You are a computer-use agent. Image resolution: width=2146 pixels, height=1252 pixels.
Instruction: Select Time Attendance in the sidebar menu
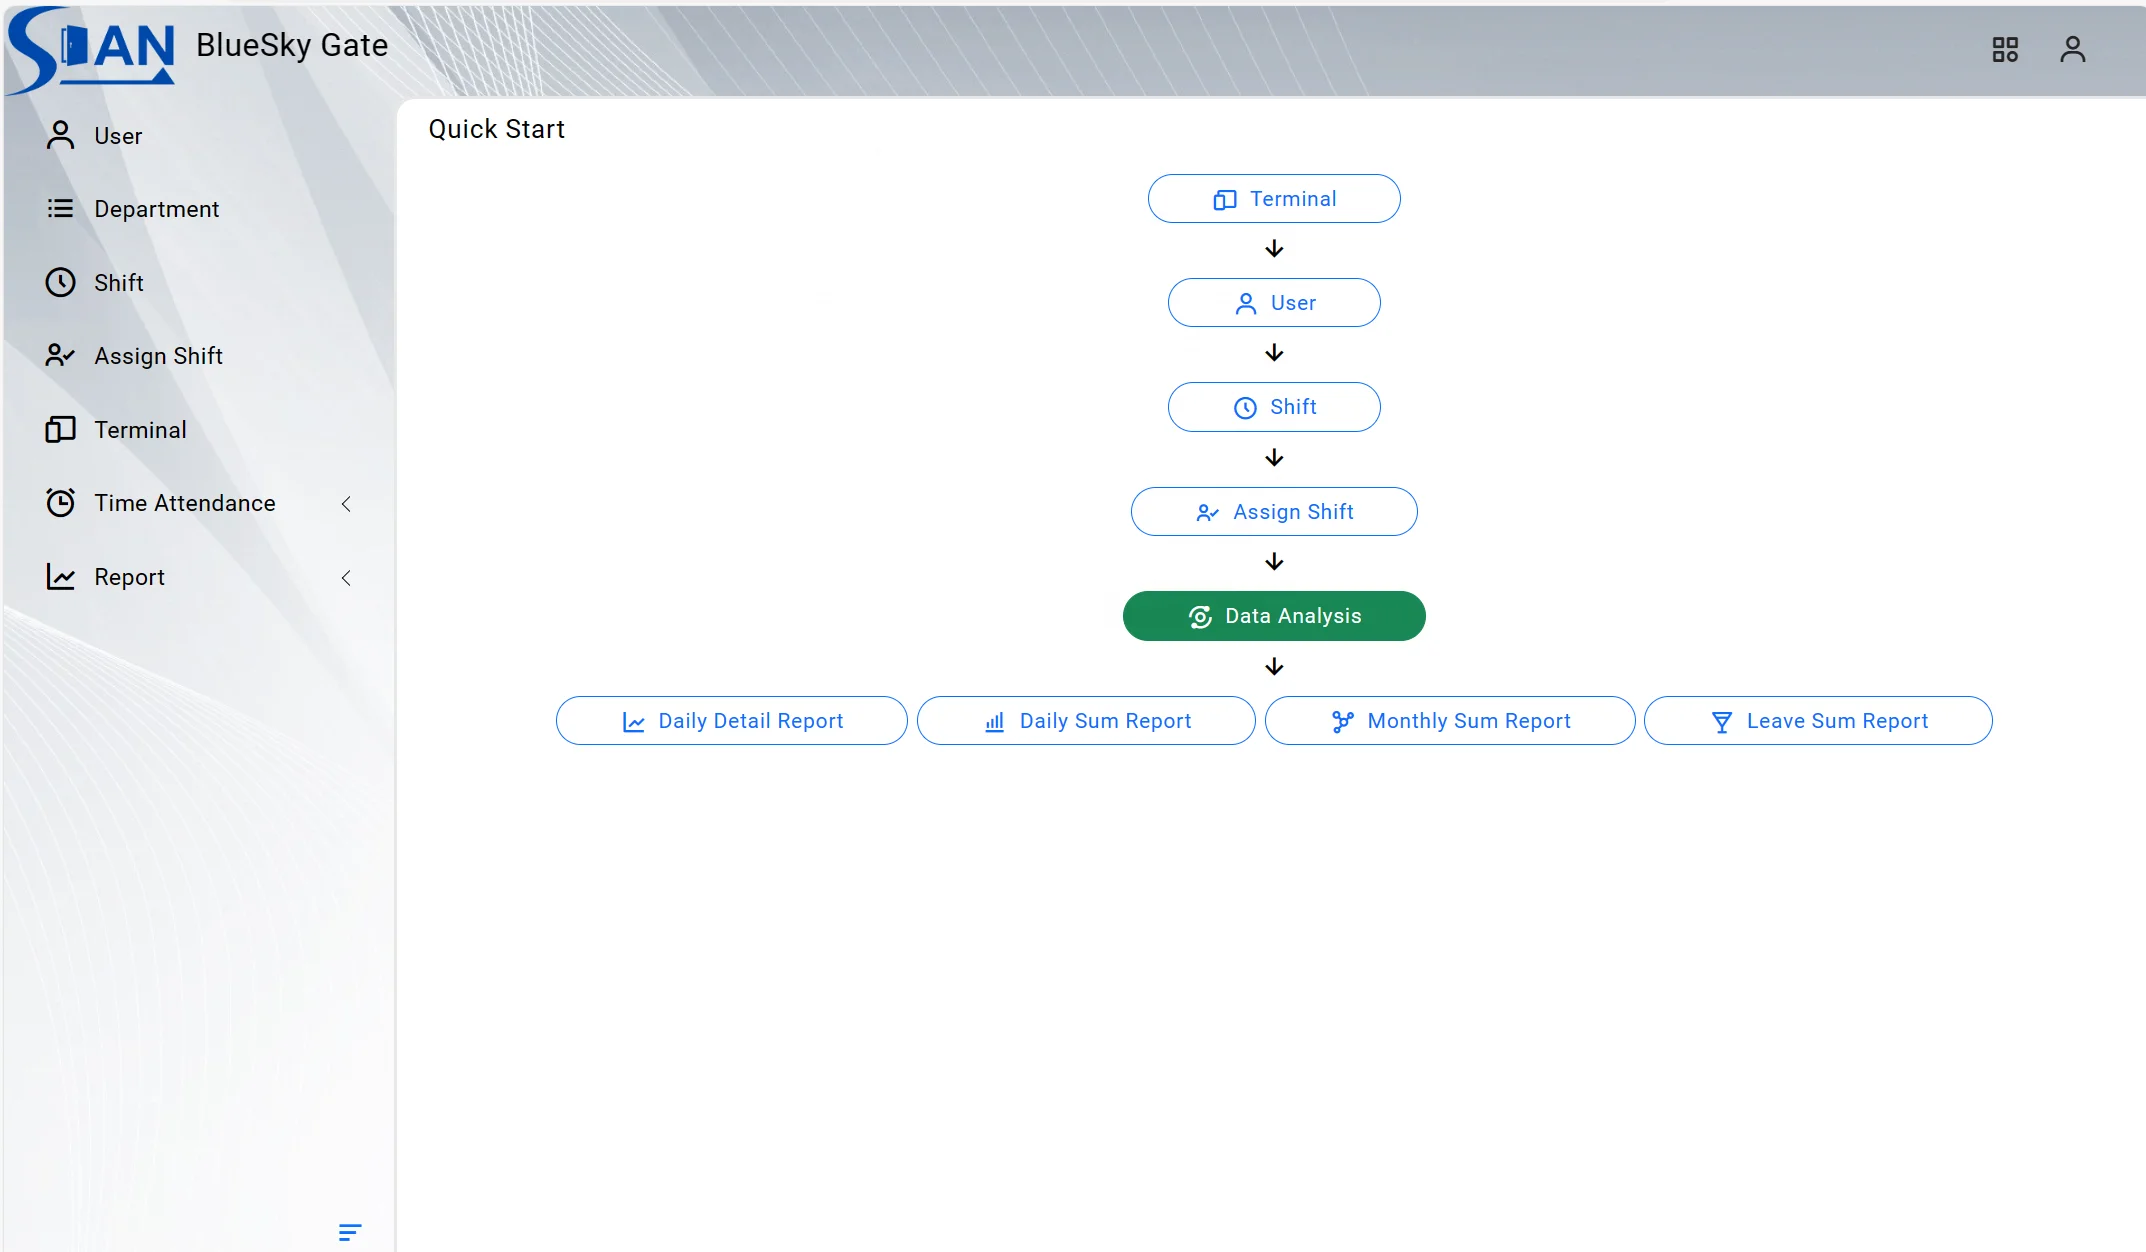183,503
